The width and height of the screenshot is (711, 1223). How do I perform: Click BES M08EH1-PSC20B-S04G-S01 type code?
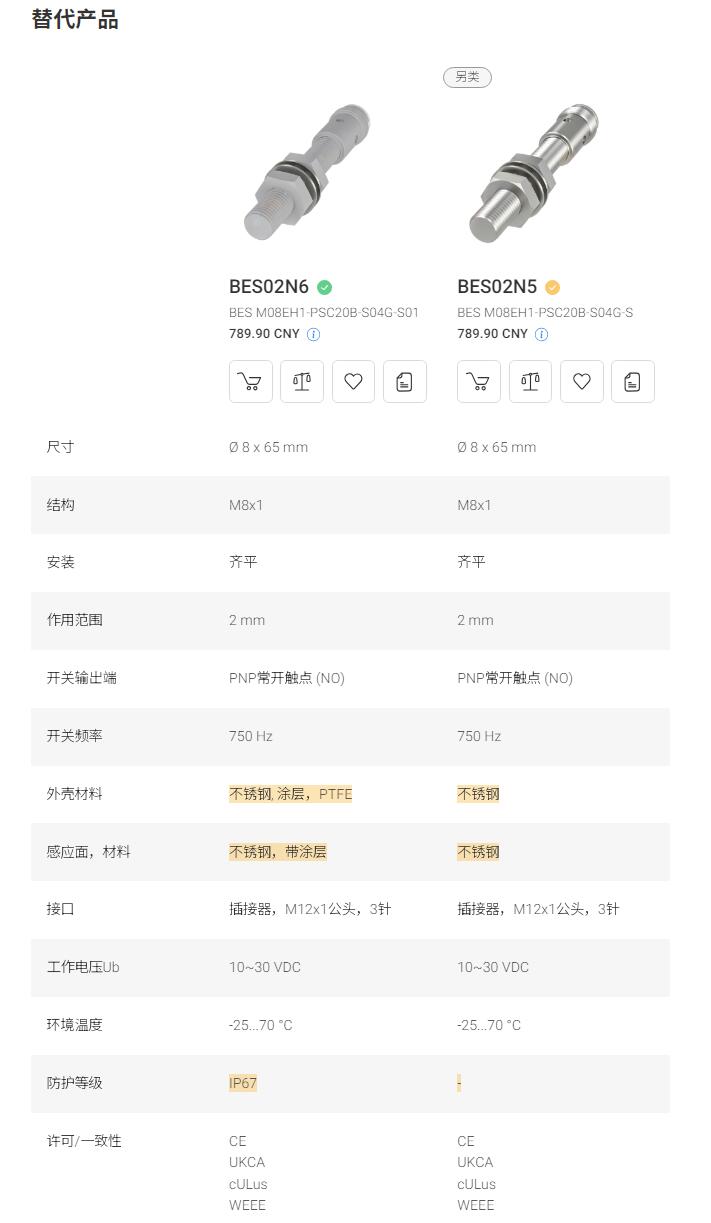[x=324, y=313]
